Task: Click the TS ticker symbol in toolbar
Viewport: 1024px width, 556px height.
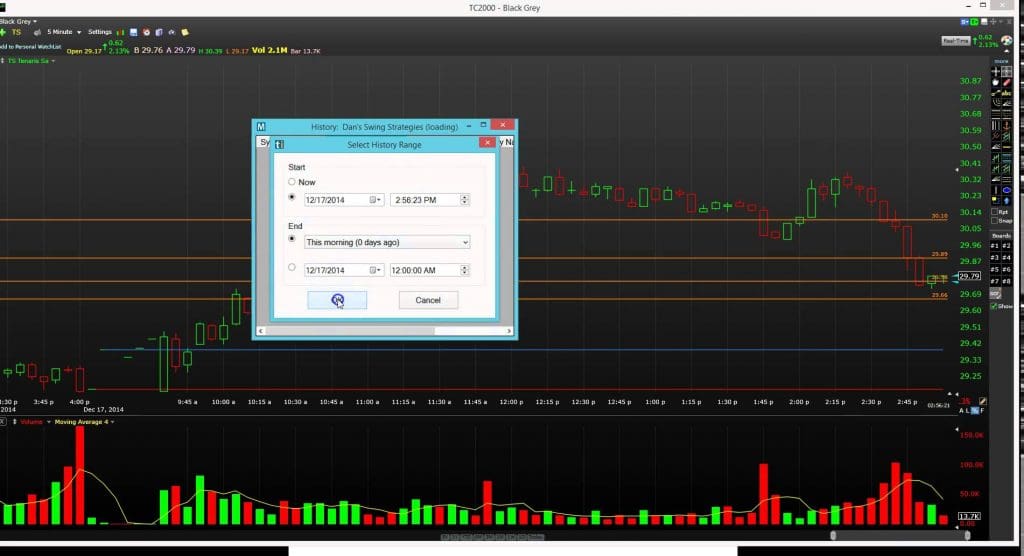Action: point(16,32)
